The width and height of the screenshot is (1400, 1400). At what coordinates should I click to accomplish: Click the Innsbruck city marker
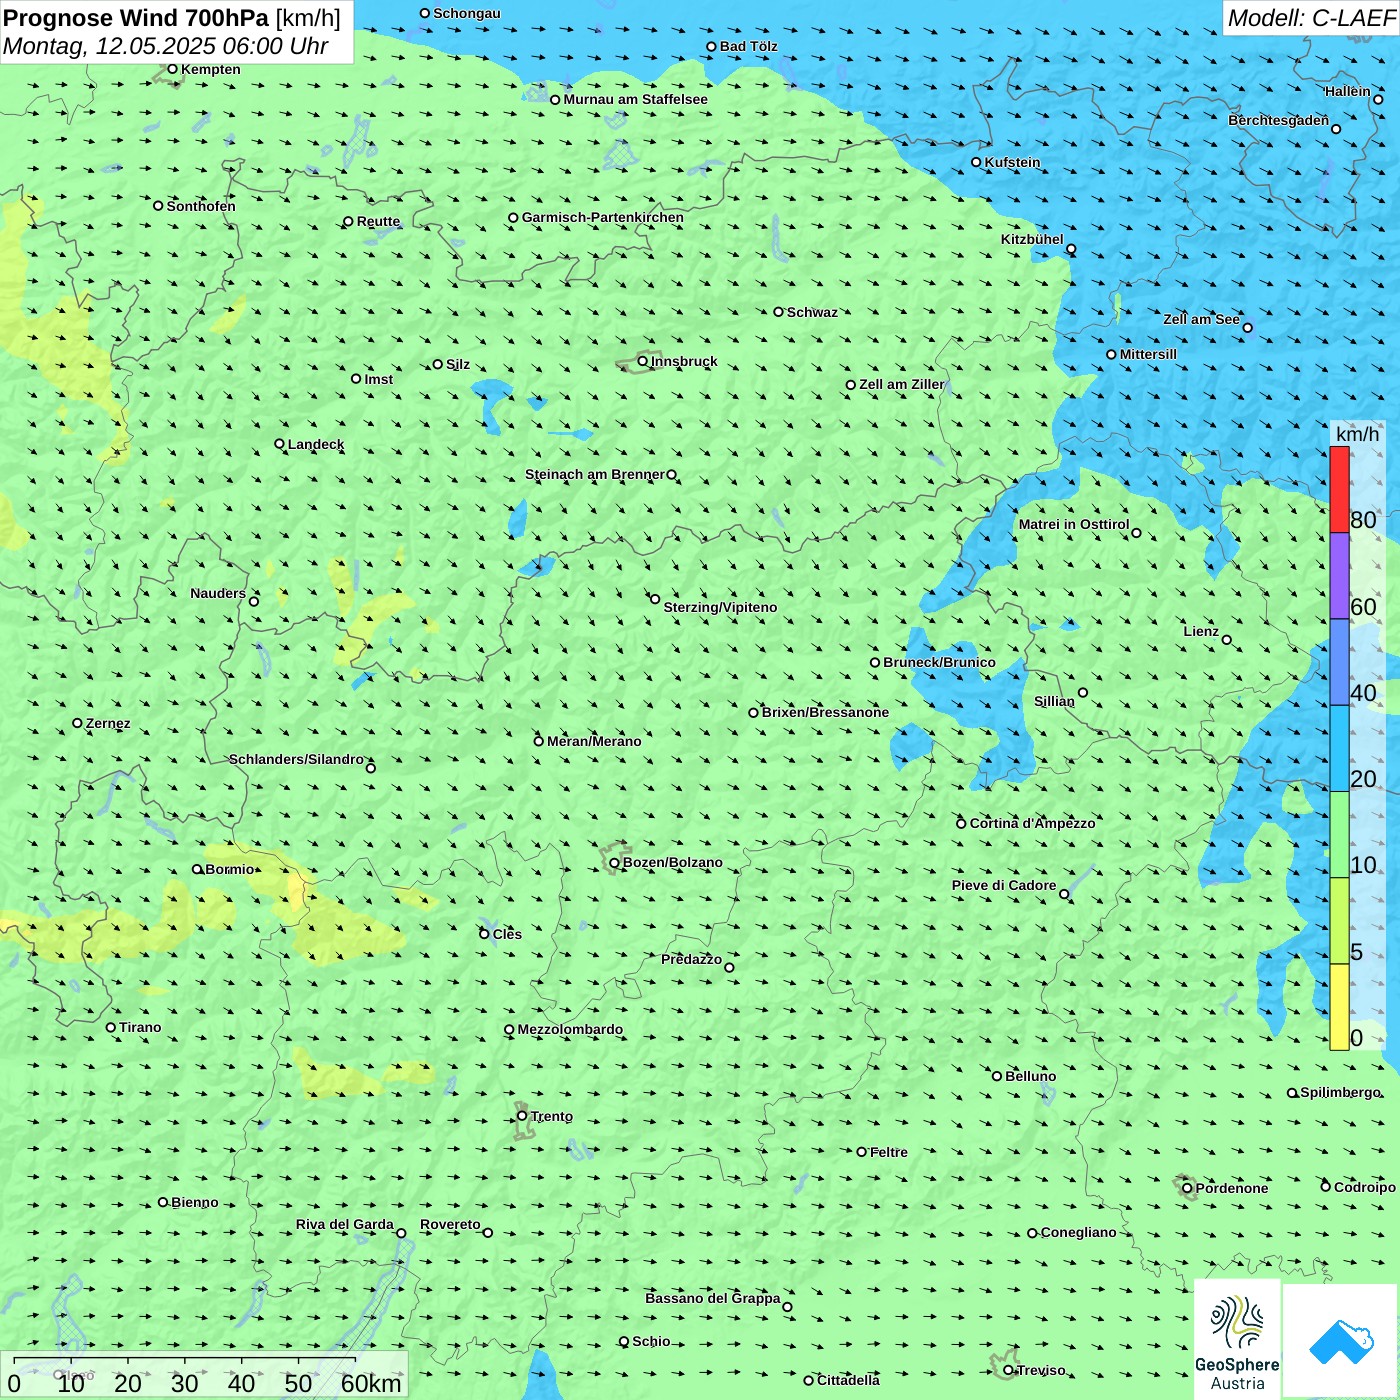[643, 361]
